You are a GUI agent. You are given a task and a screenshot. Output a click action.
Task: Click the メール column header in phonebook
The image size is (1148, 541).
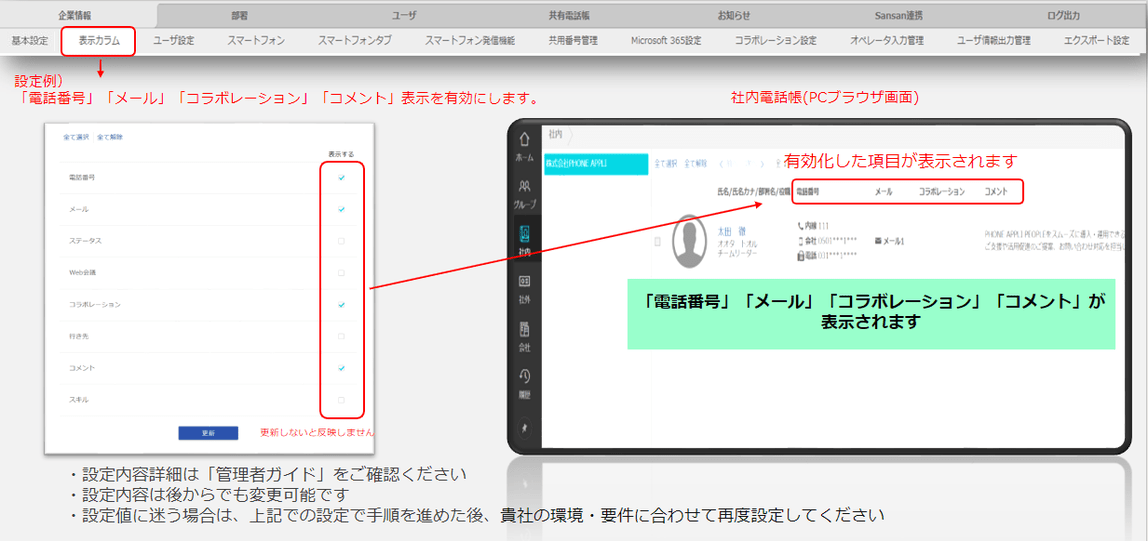(883, 192)
